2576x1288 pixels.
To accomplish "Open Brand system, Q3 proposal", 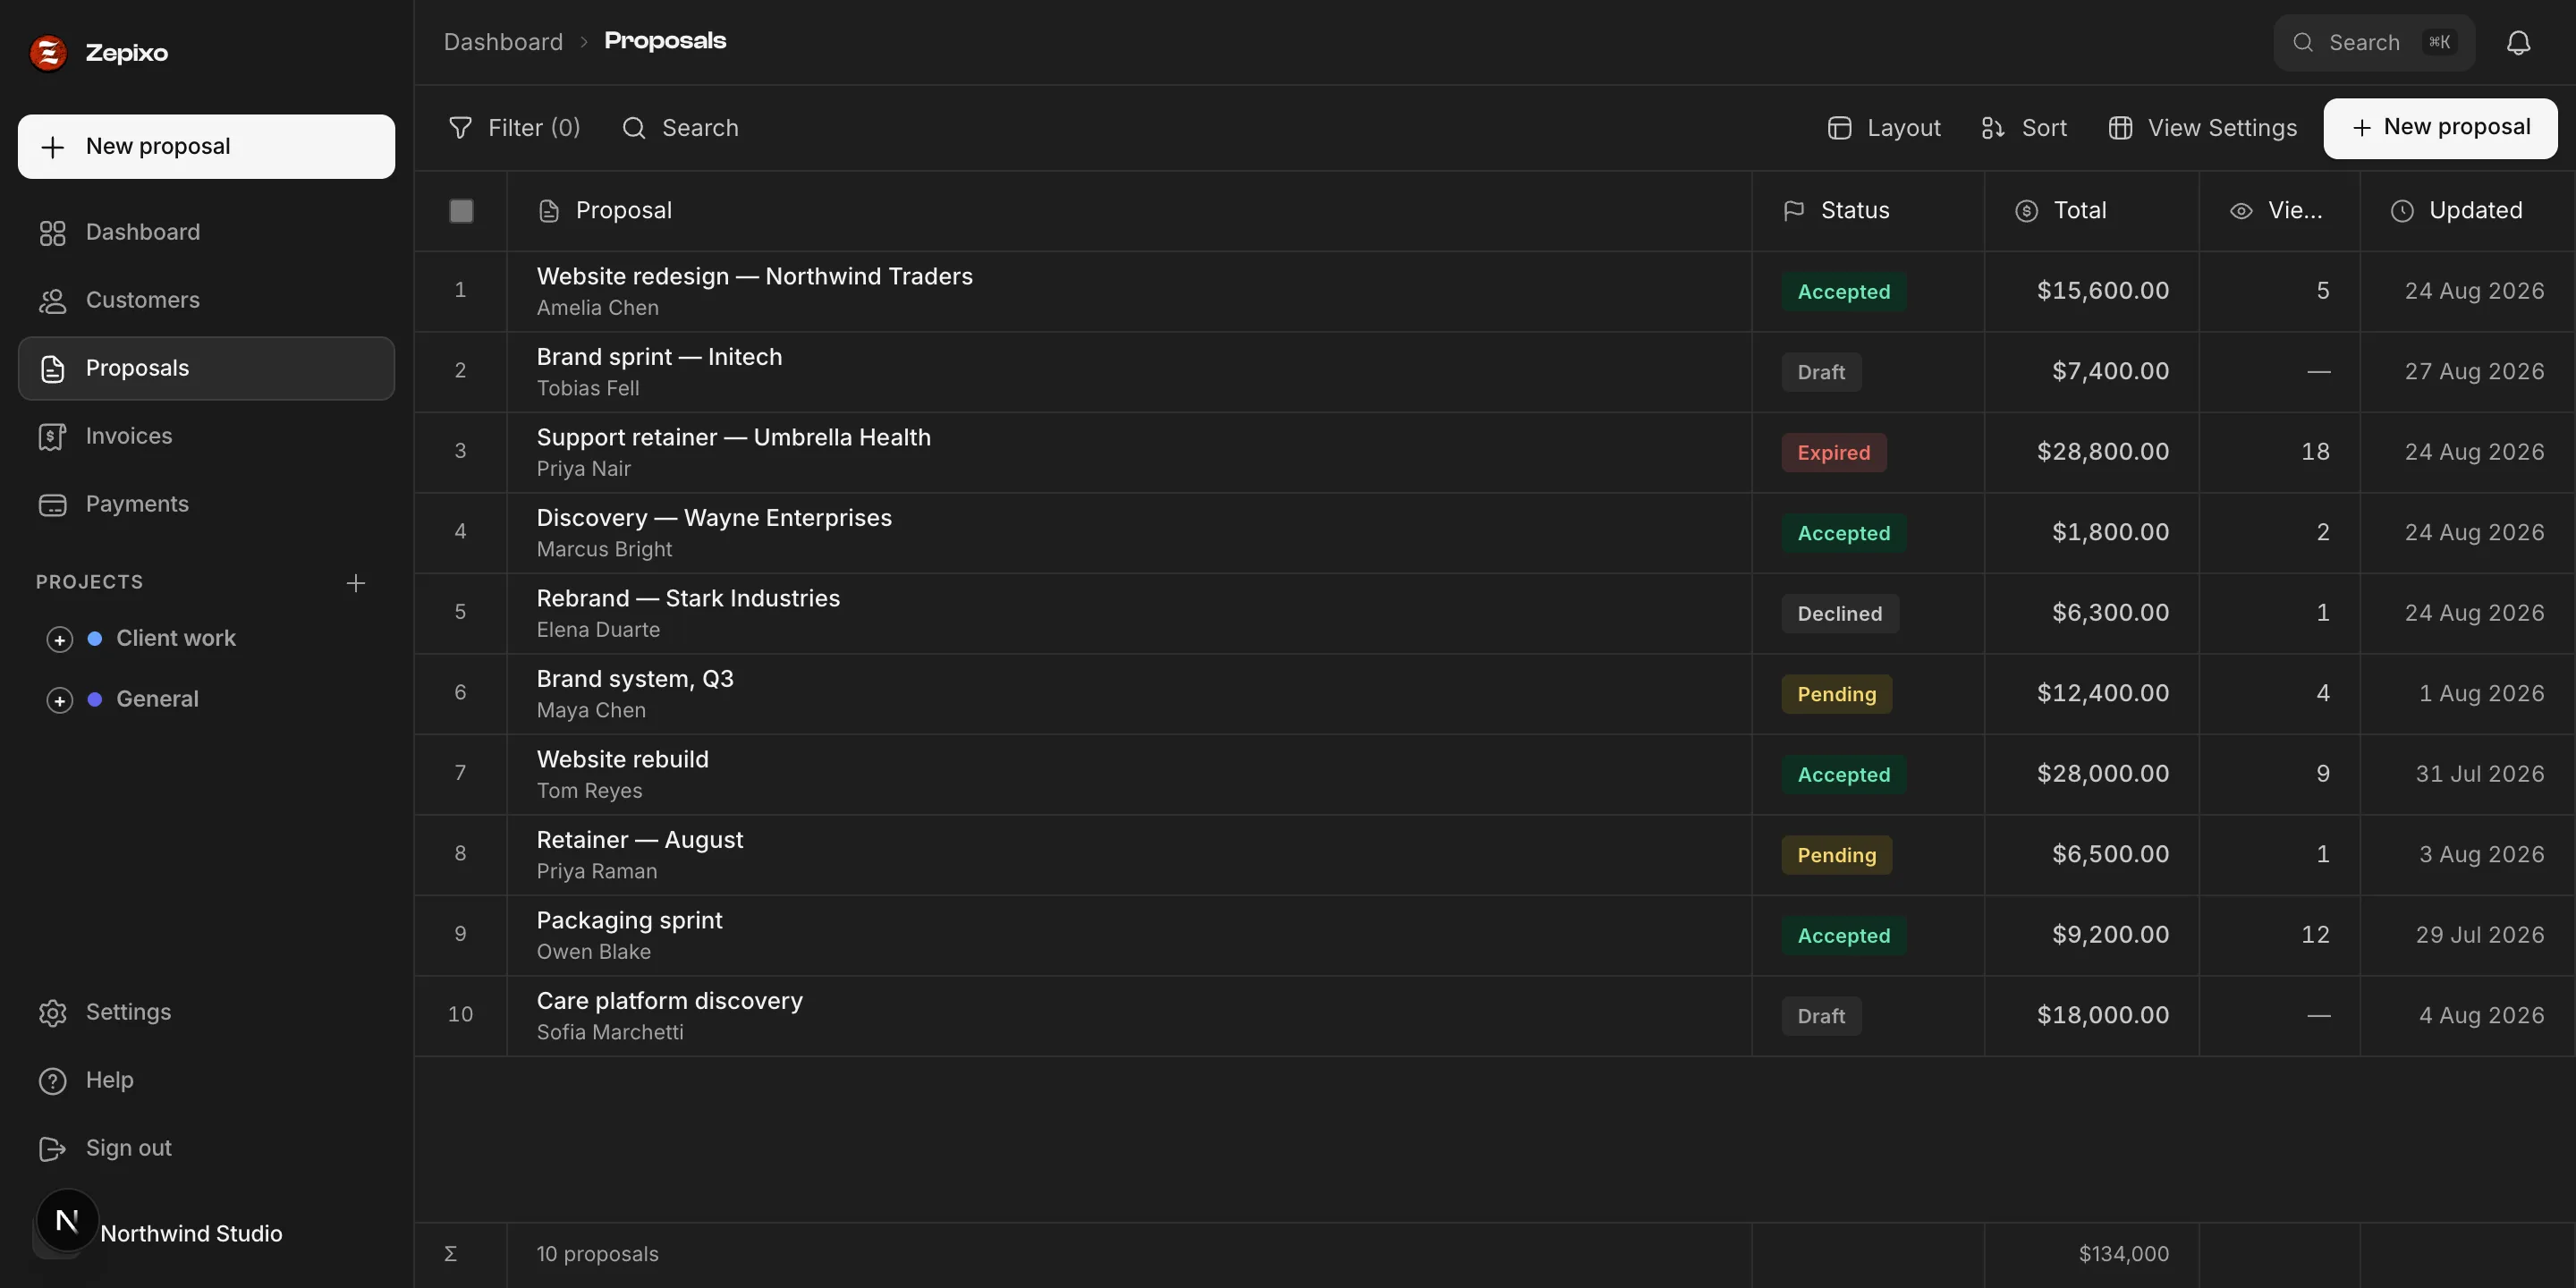I will [x=635, y=679].
